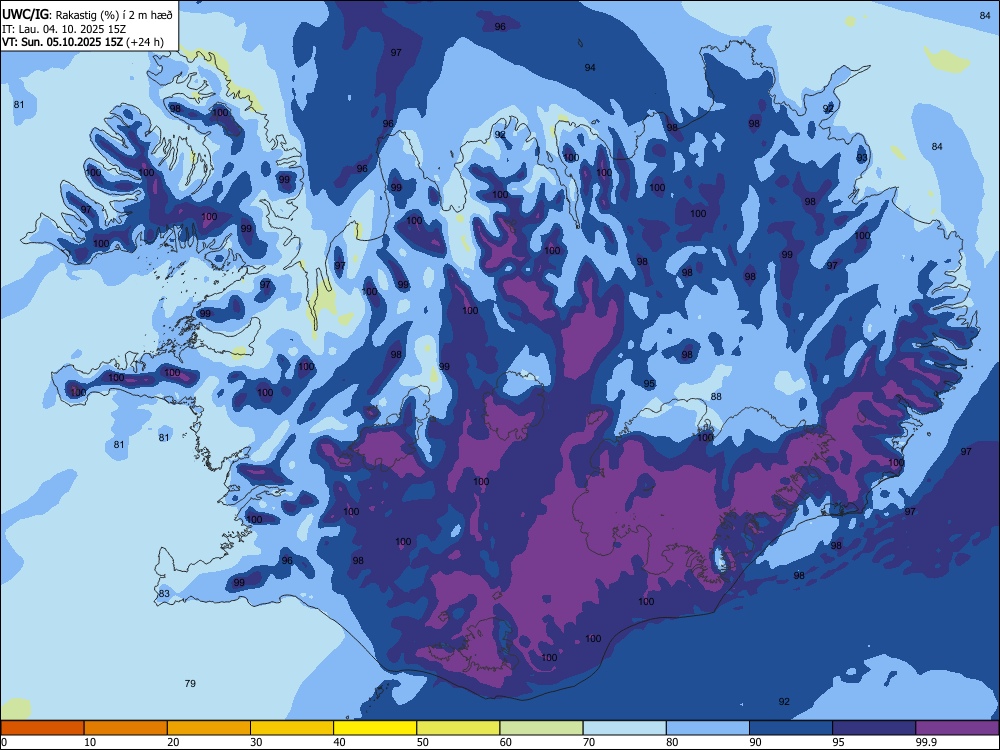Screen dimensions: 1000x750
Task: Select the '83' humidity value on the map
Action: point(165,594)
